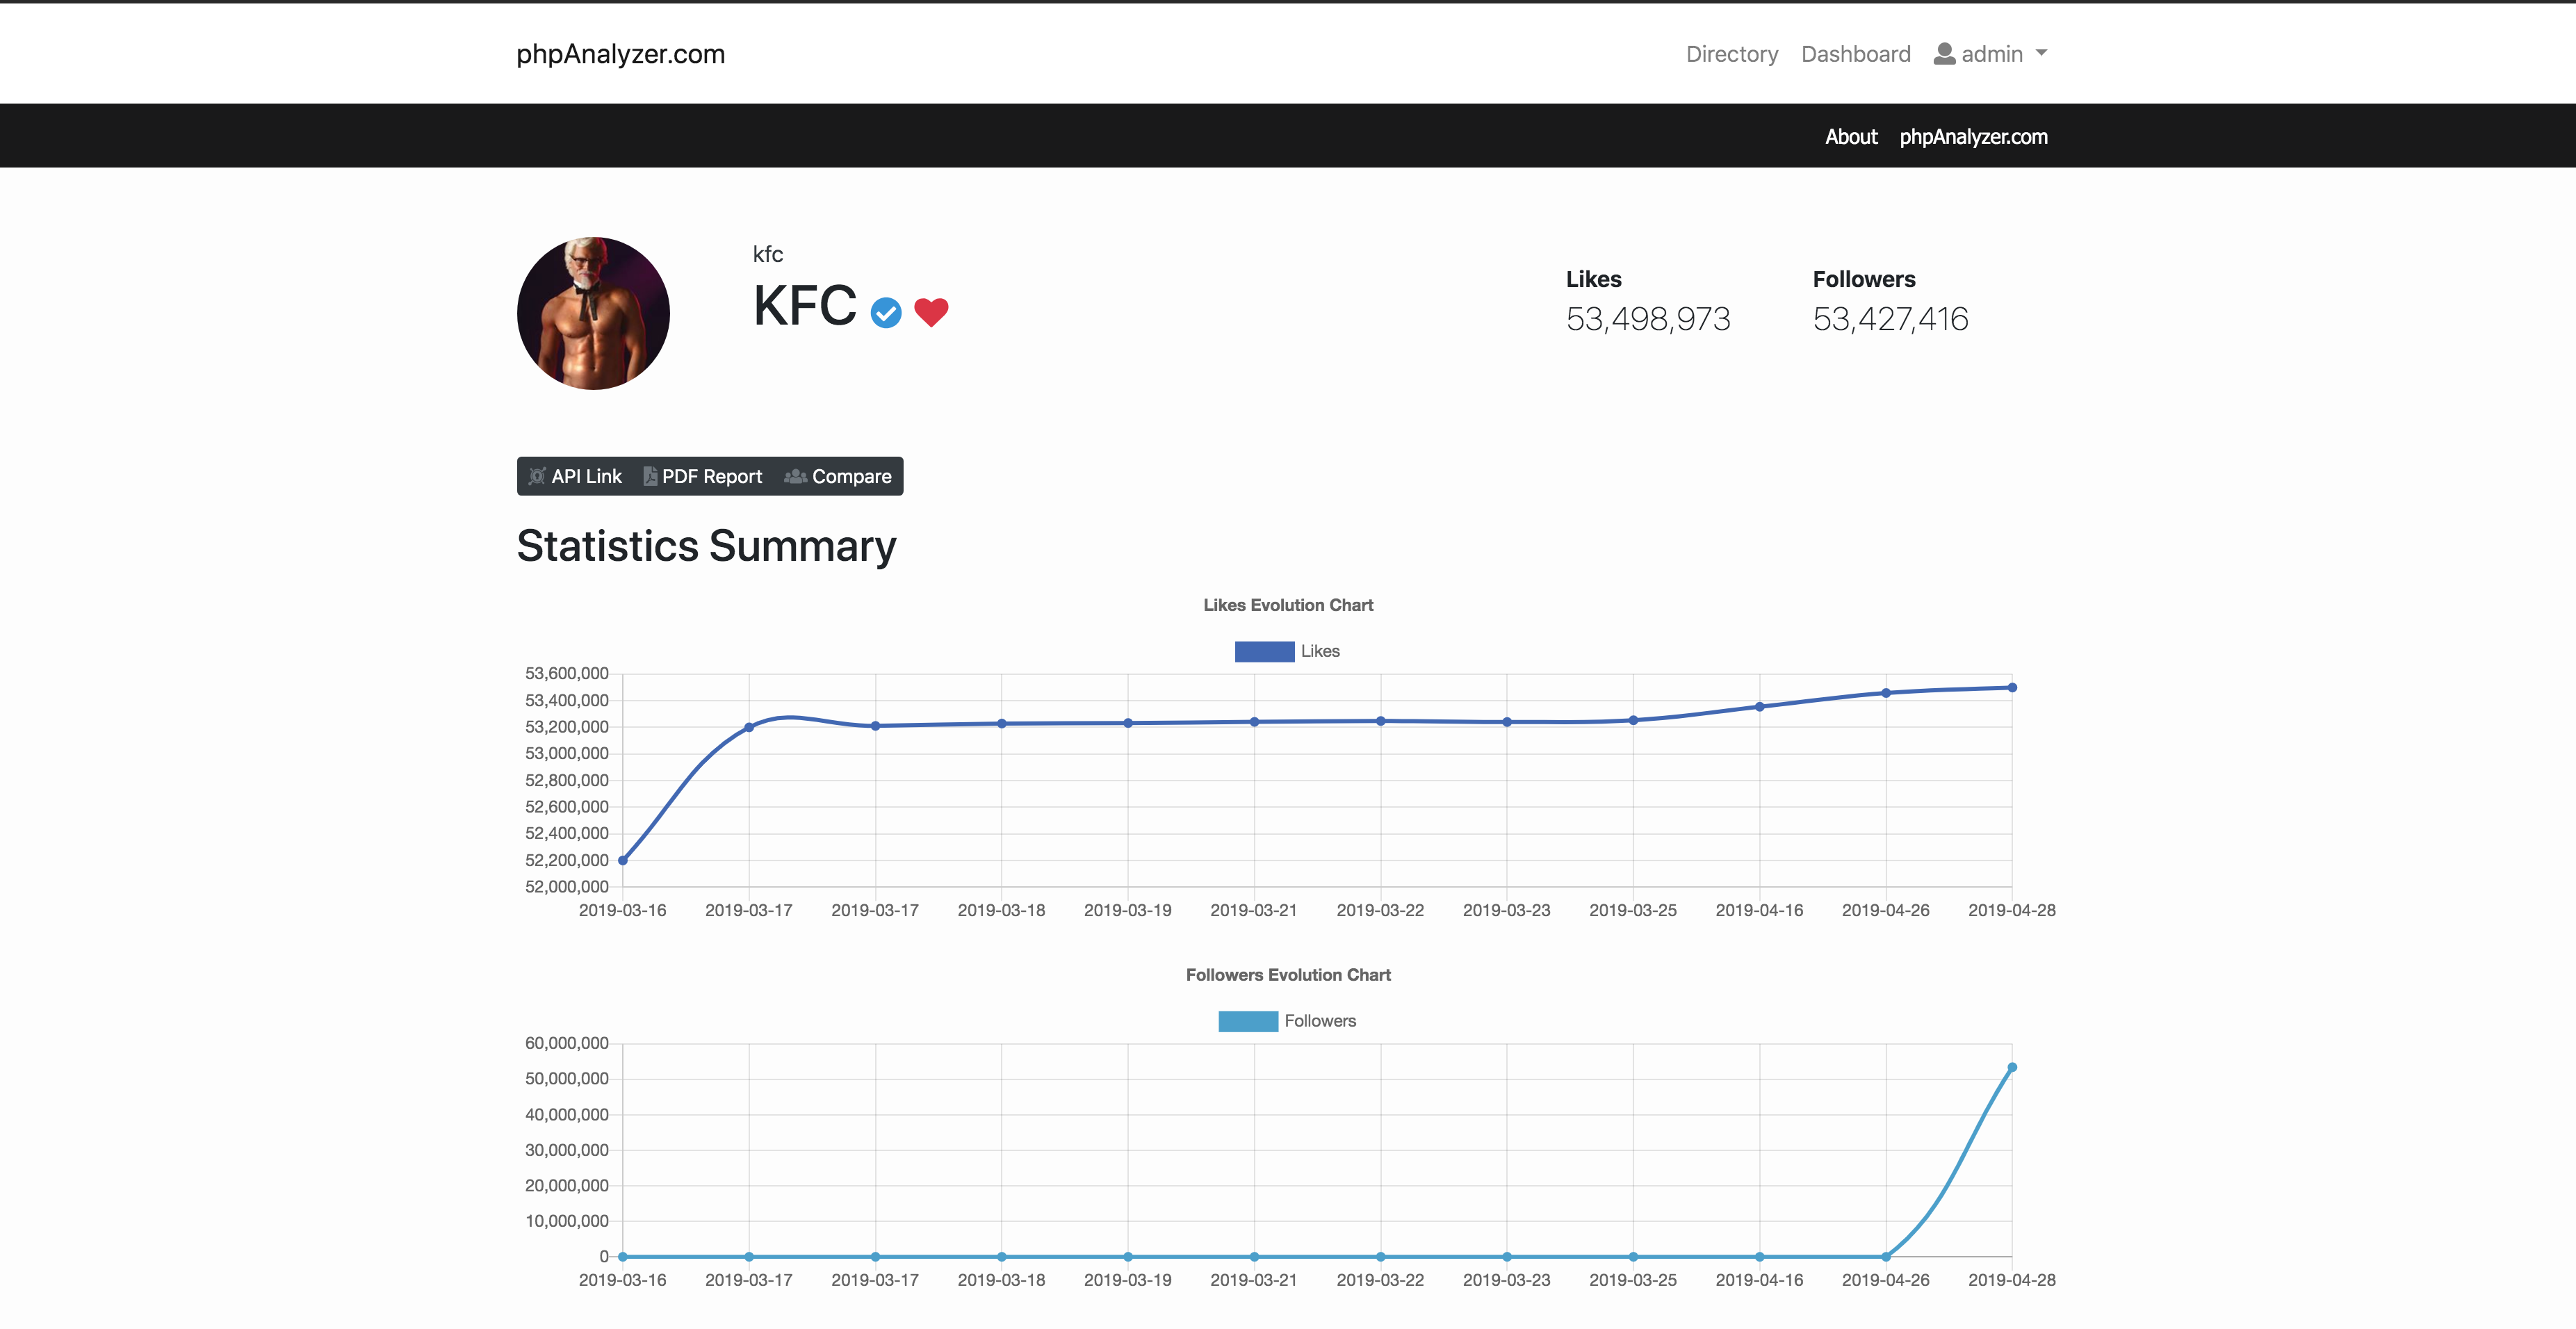Click the API Link bug icon
The height and width of the screenshot is (1329, 2576).
537,476
